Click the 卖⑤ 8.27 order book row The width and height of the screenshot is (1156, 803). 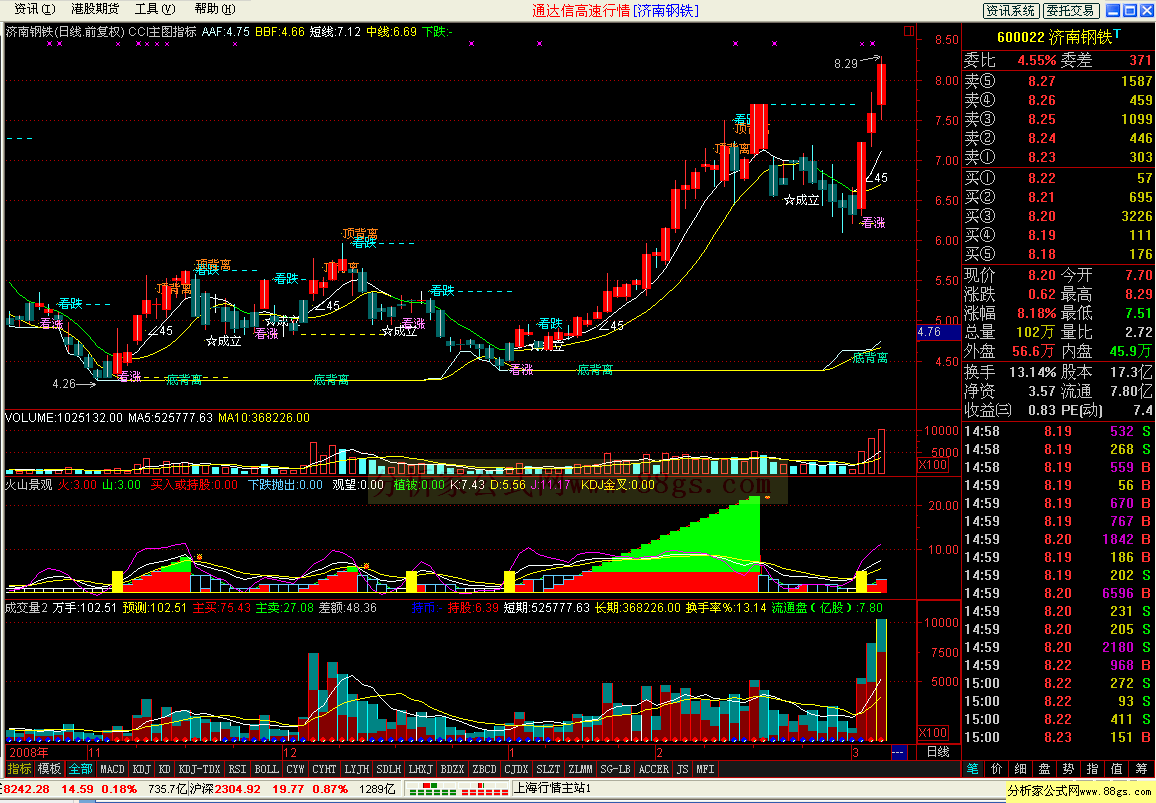tap(1058, 81)
